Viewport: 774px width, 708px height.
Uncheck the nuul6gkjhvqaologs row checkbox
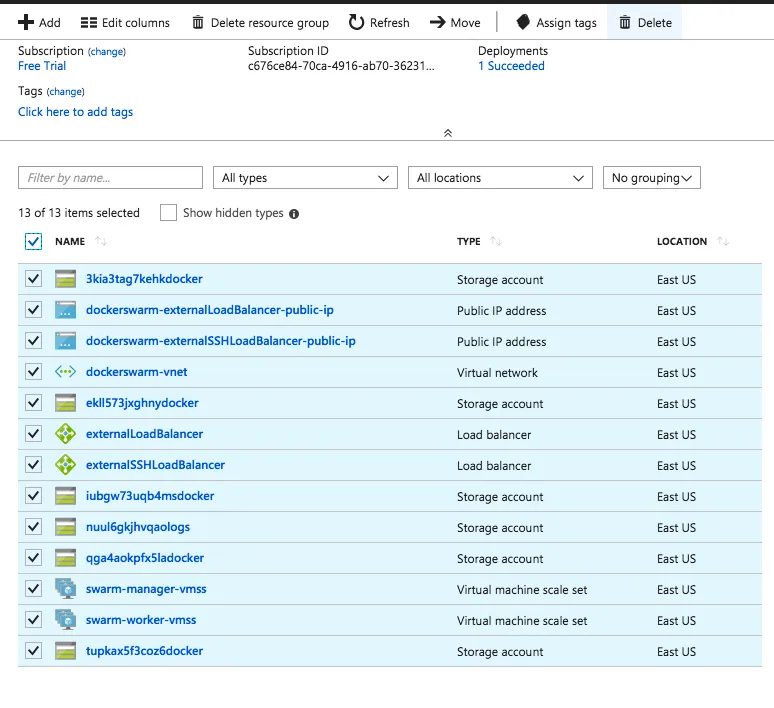point(33,527)
